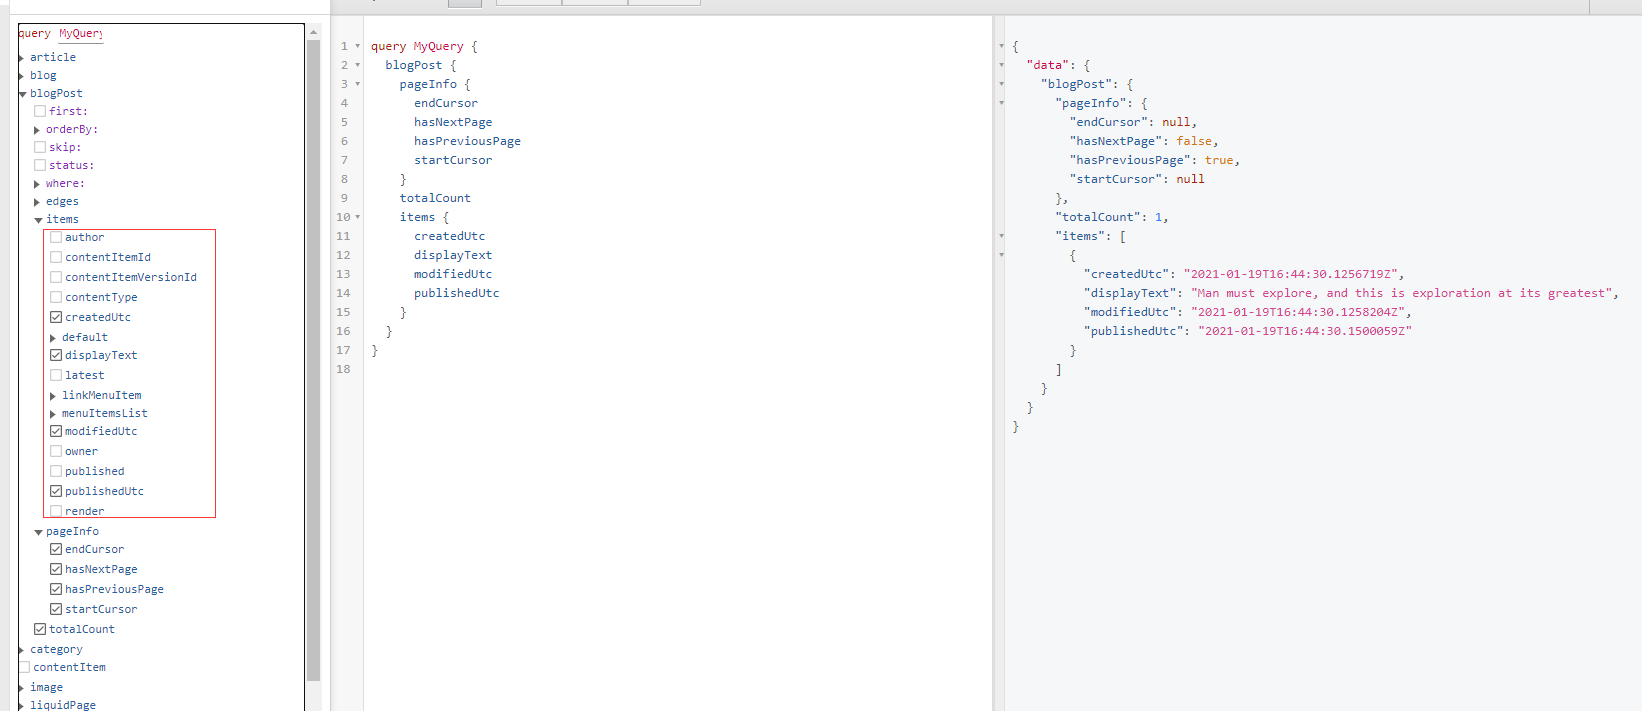
Task: Expand the category node in explorer
Action: click(x=22, y=650)
